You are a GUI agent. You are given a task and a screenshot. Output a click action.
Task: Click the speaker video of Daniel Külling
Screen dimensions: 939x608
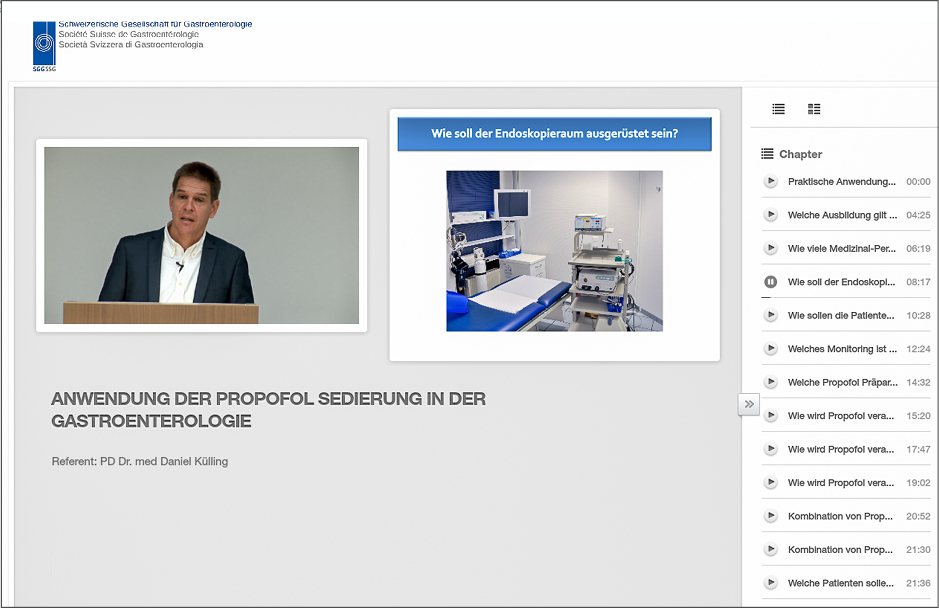201,236
